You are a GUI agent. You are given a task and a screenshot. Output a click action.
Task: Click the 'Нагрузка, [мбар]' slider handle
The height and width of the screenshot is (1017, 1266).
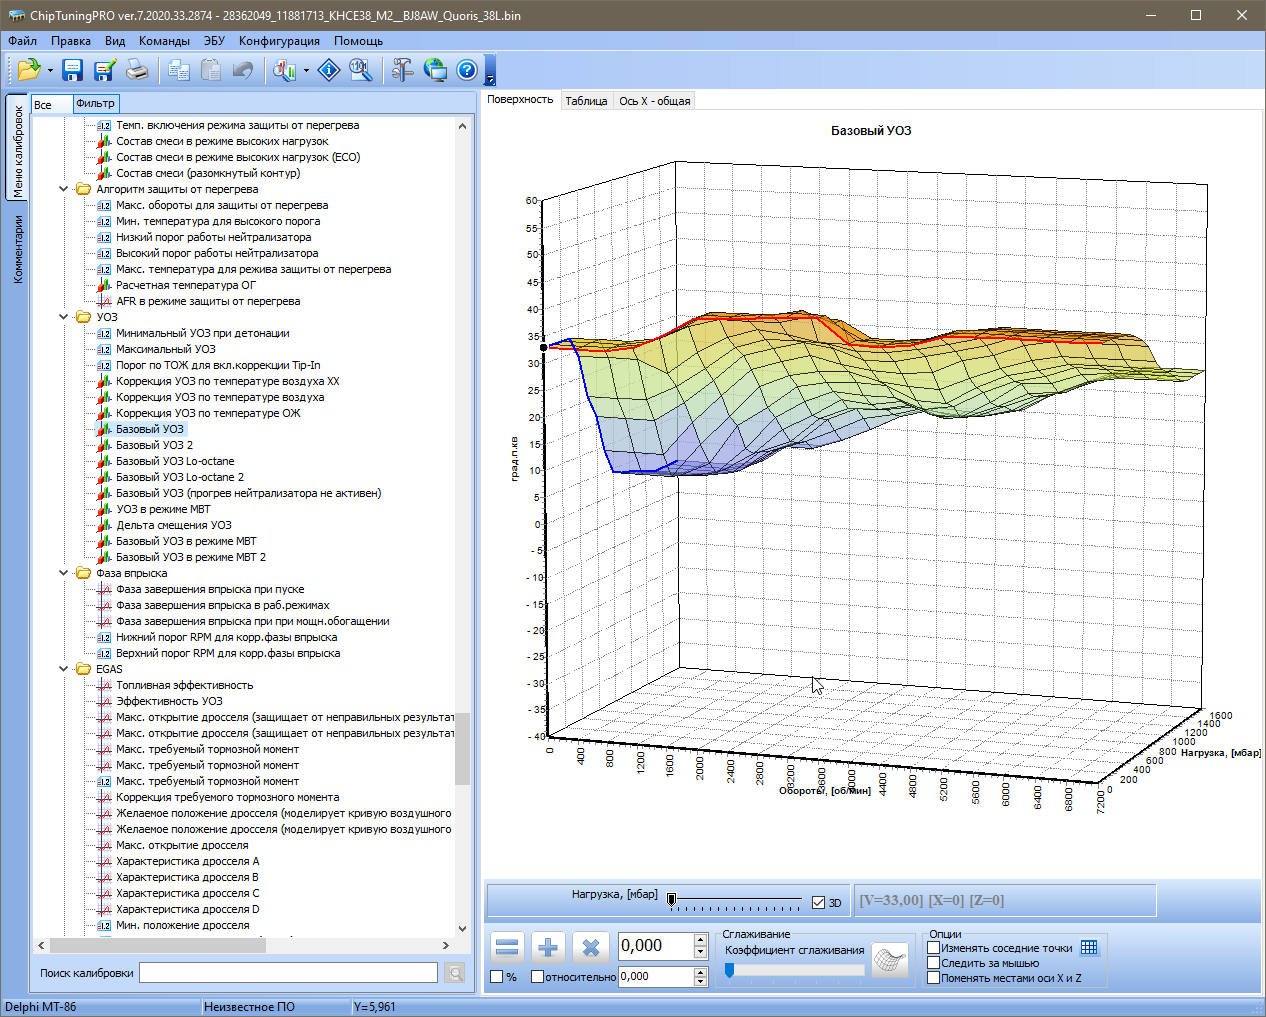[x=672, y=900]
